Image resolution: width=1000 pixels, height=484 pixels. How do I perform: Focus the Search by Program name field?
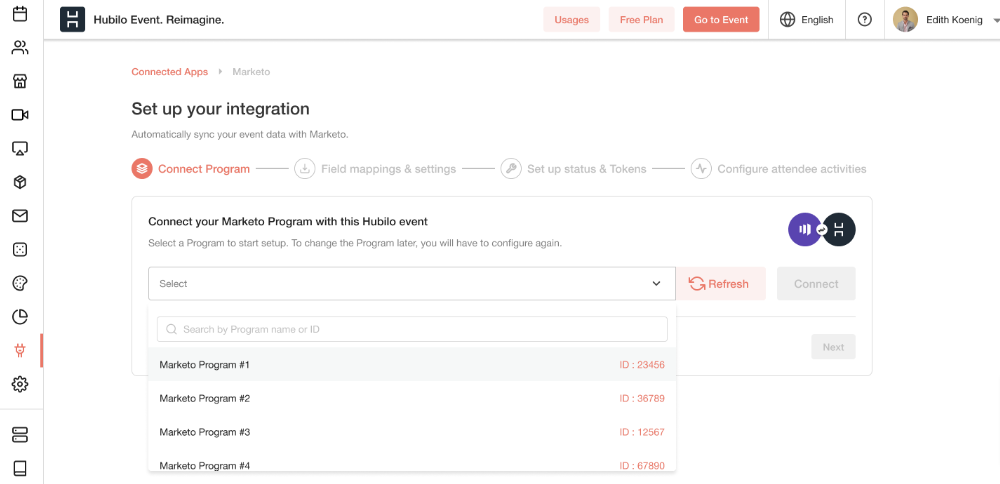tap(412, 329)
